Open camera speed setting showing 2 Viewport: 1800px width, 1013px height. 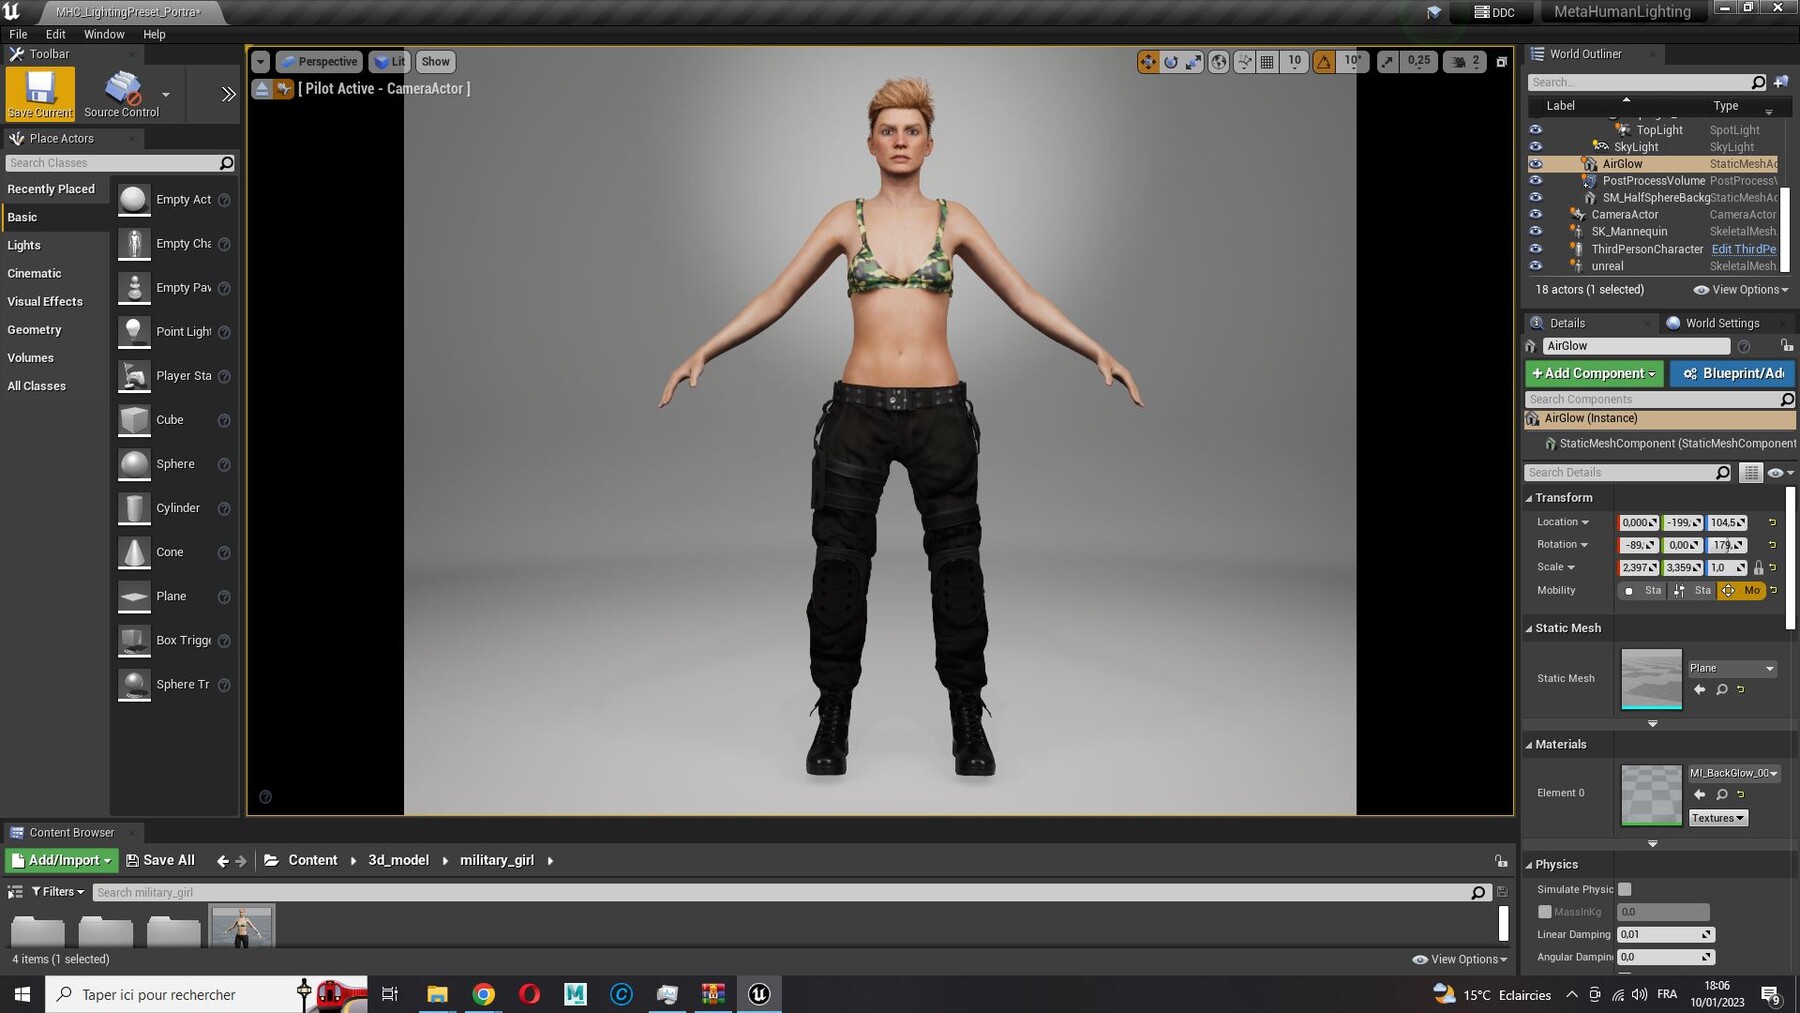pyautogui.click(x=1466, y=62)
